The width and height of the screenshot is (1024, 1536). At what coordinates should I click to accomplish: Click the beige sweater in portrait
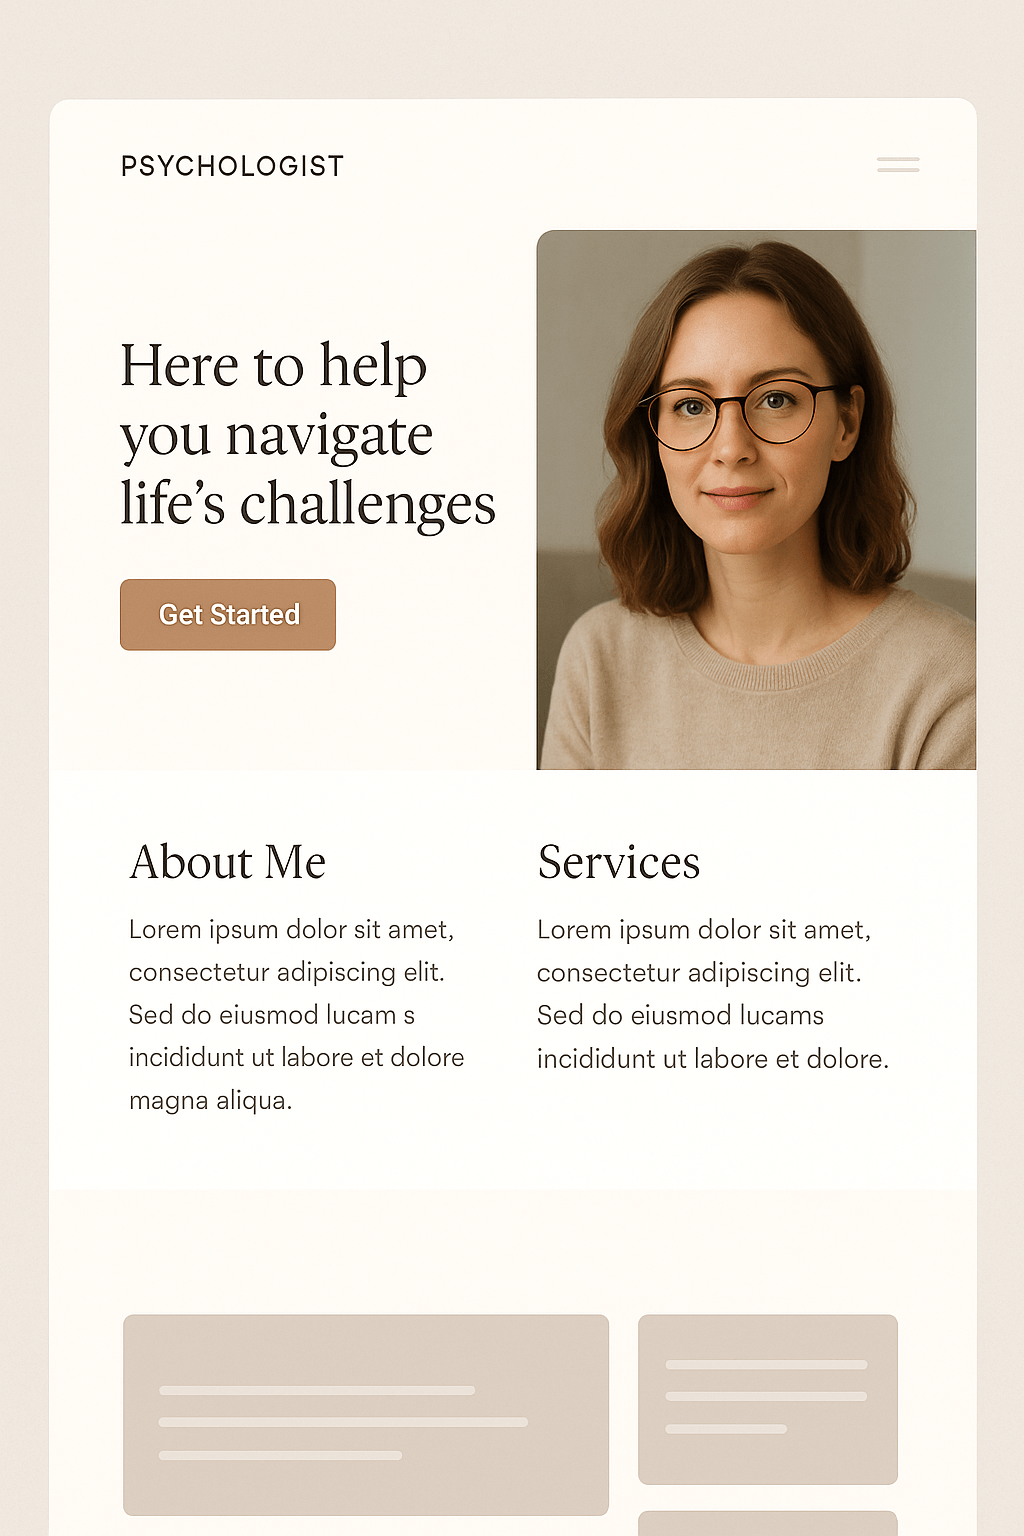tap(758, 690)
